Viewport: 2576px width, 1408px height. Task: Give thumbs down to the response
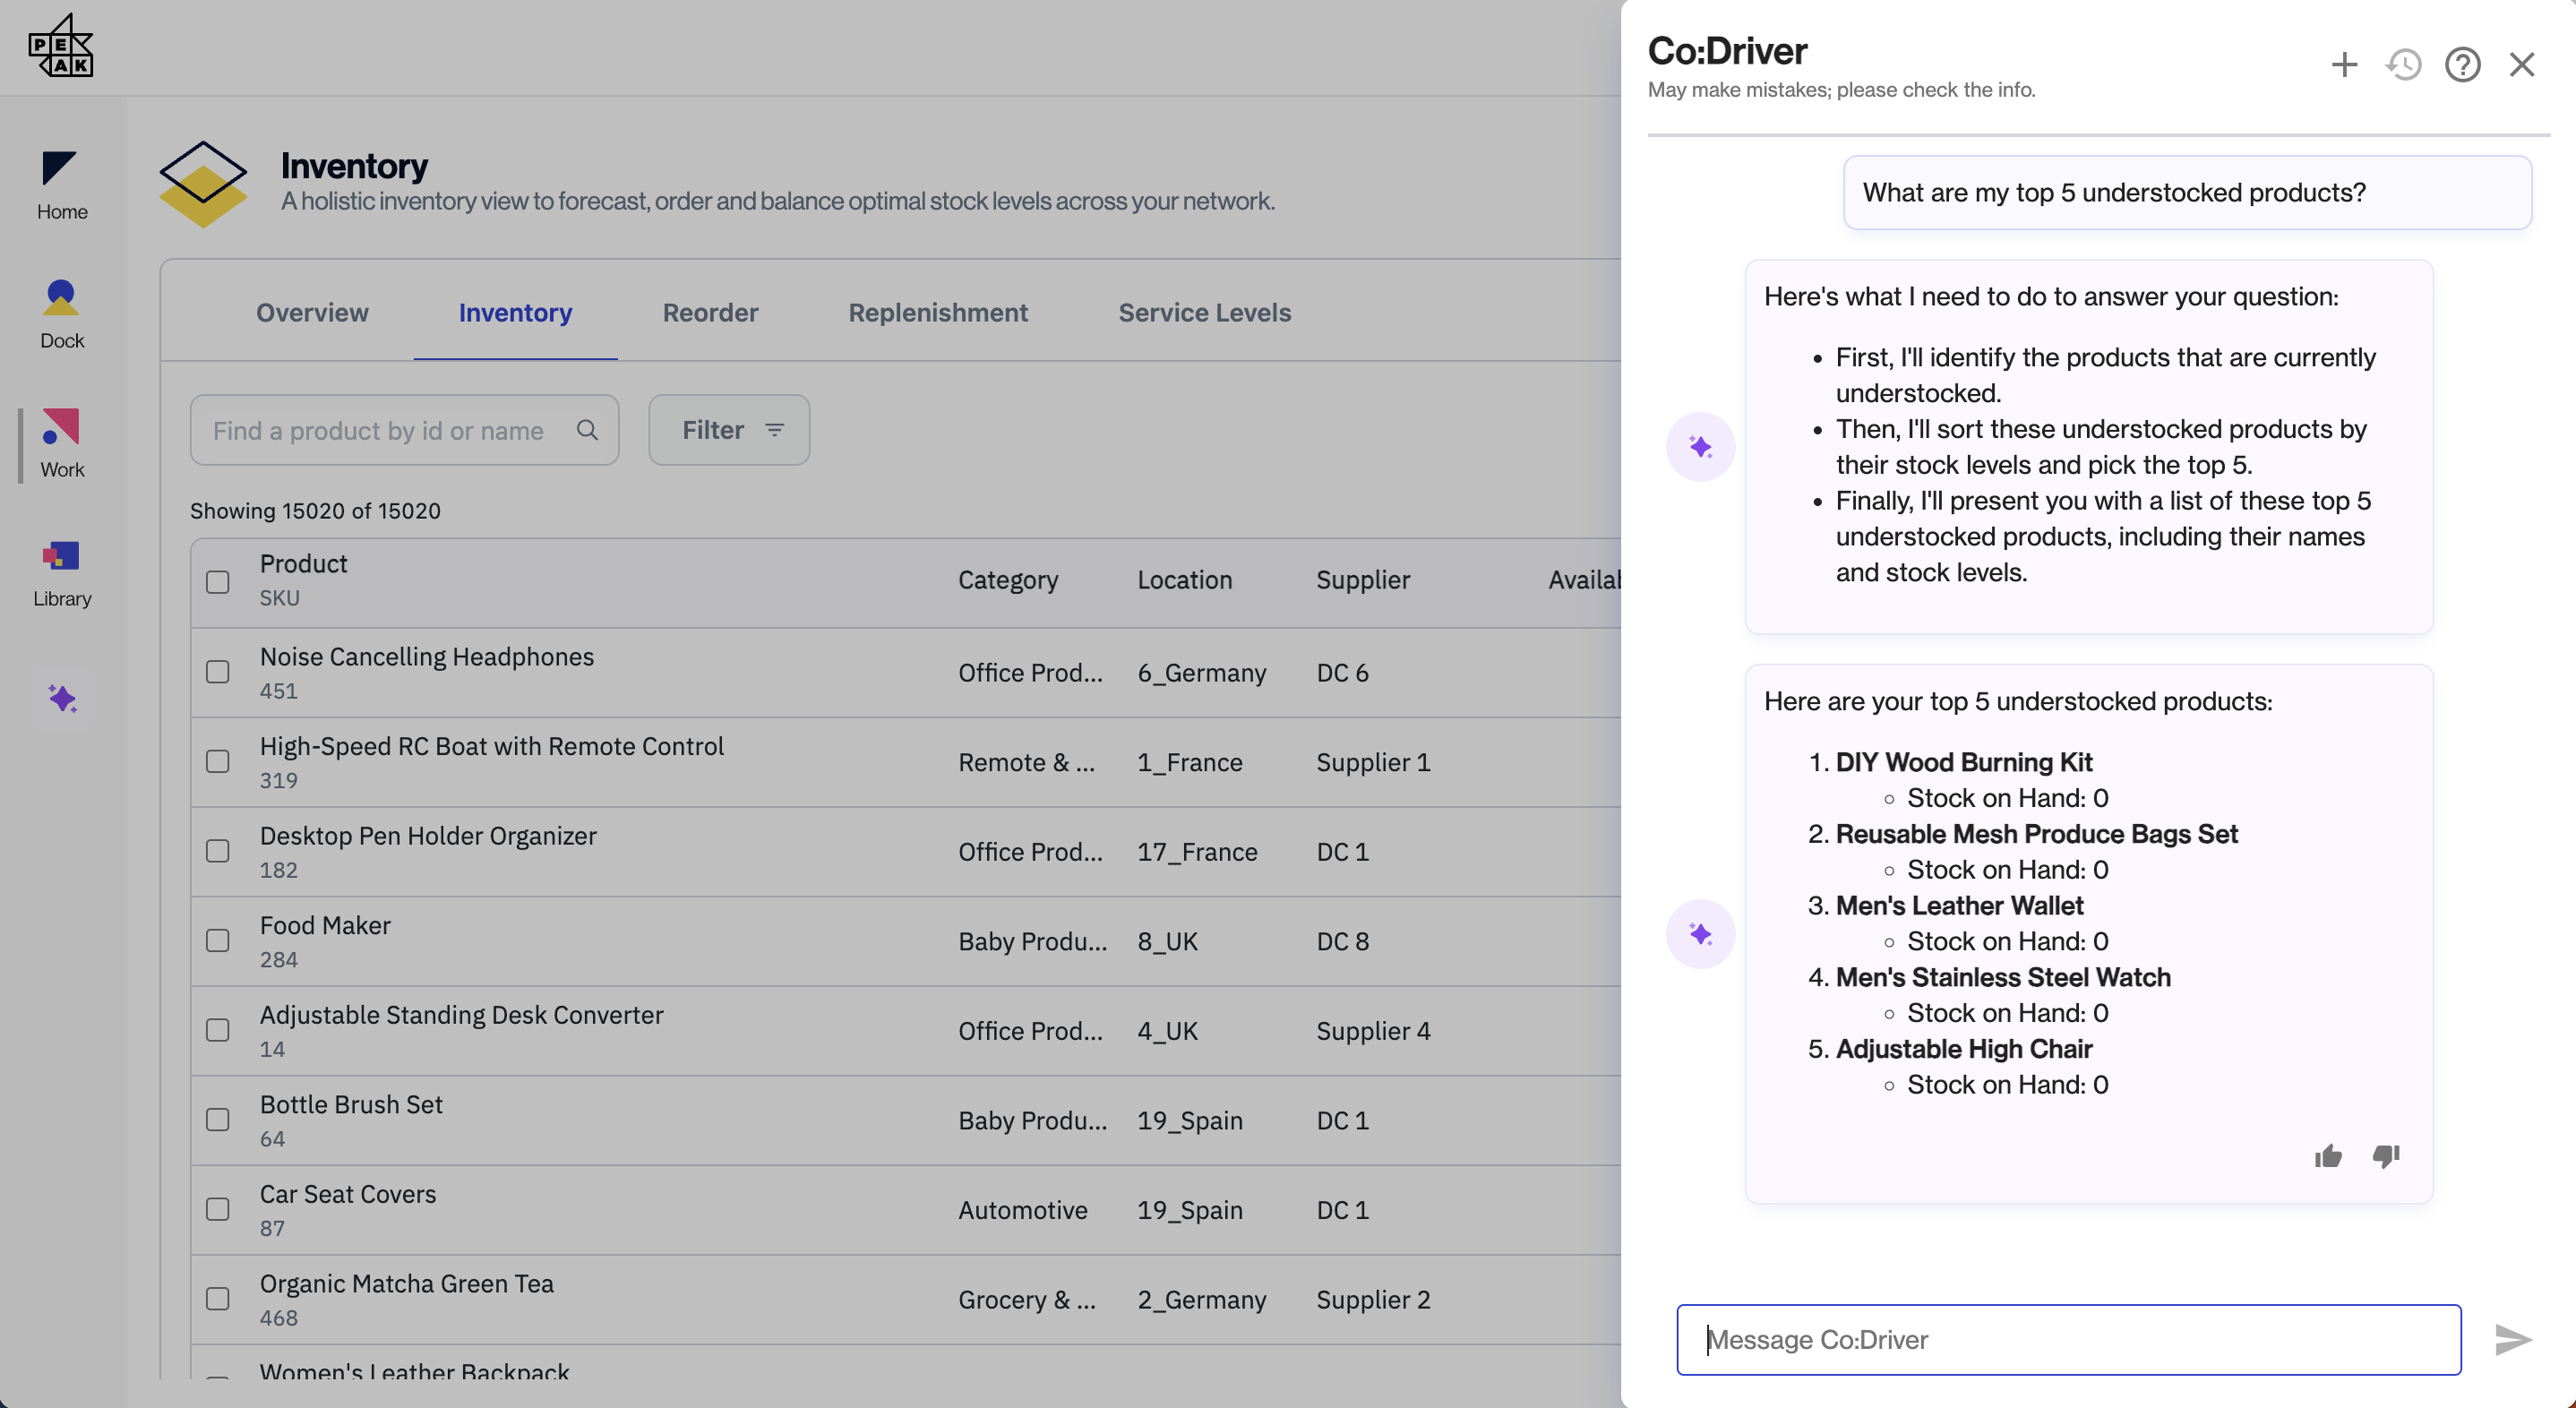click(2386, 1156)
